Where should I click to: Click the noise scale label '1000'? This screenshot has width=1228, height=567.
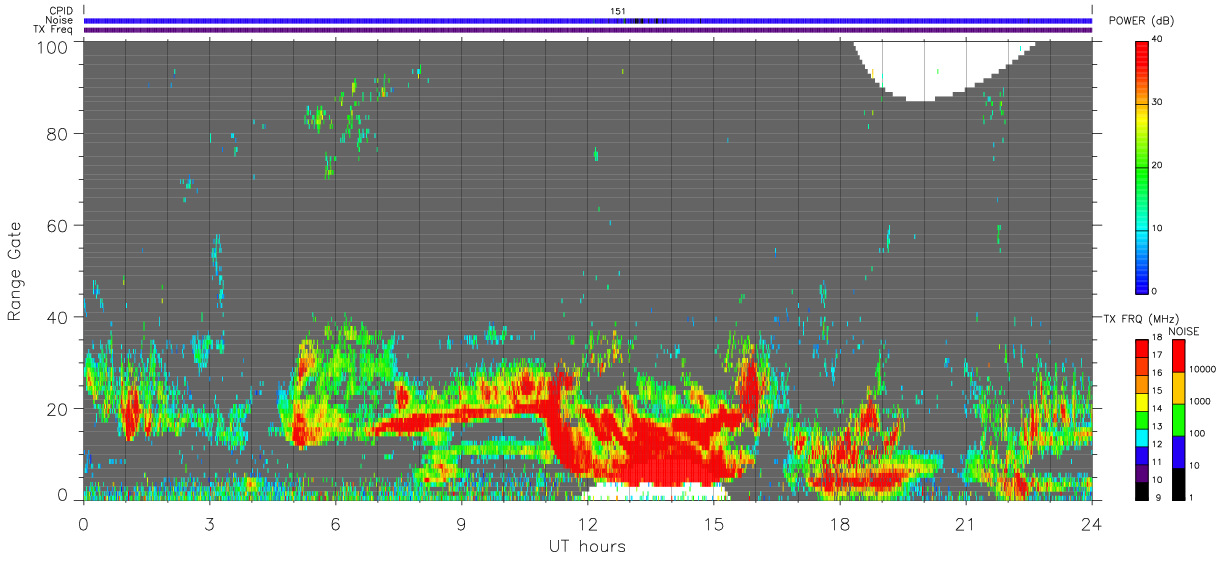tap(1201, 400)
